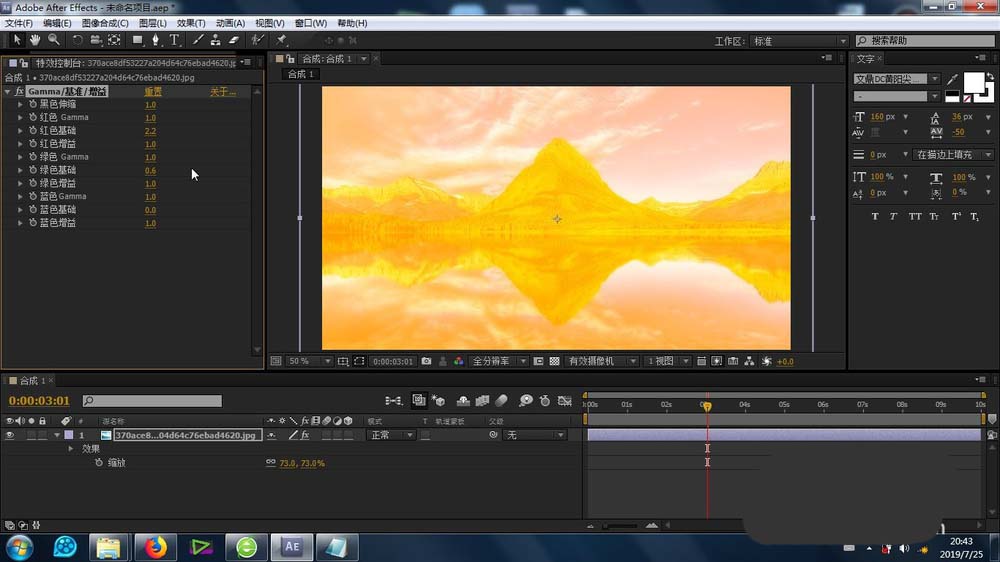The width and height of the screenshot is (1000, 562).
Task: Open the 效果(T) menu
Action: pyautogui.click(x=191, y=23)
